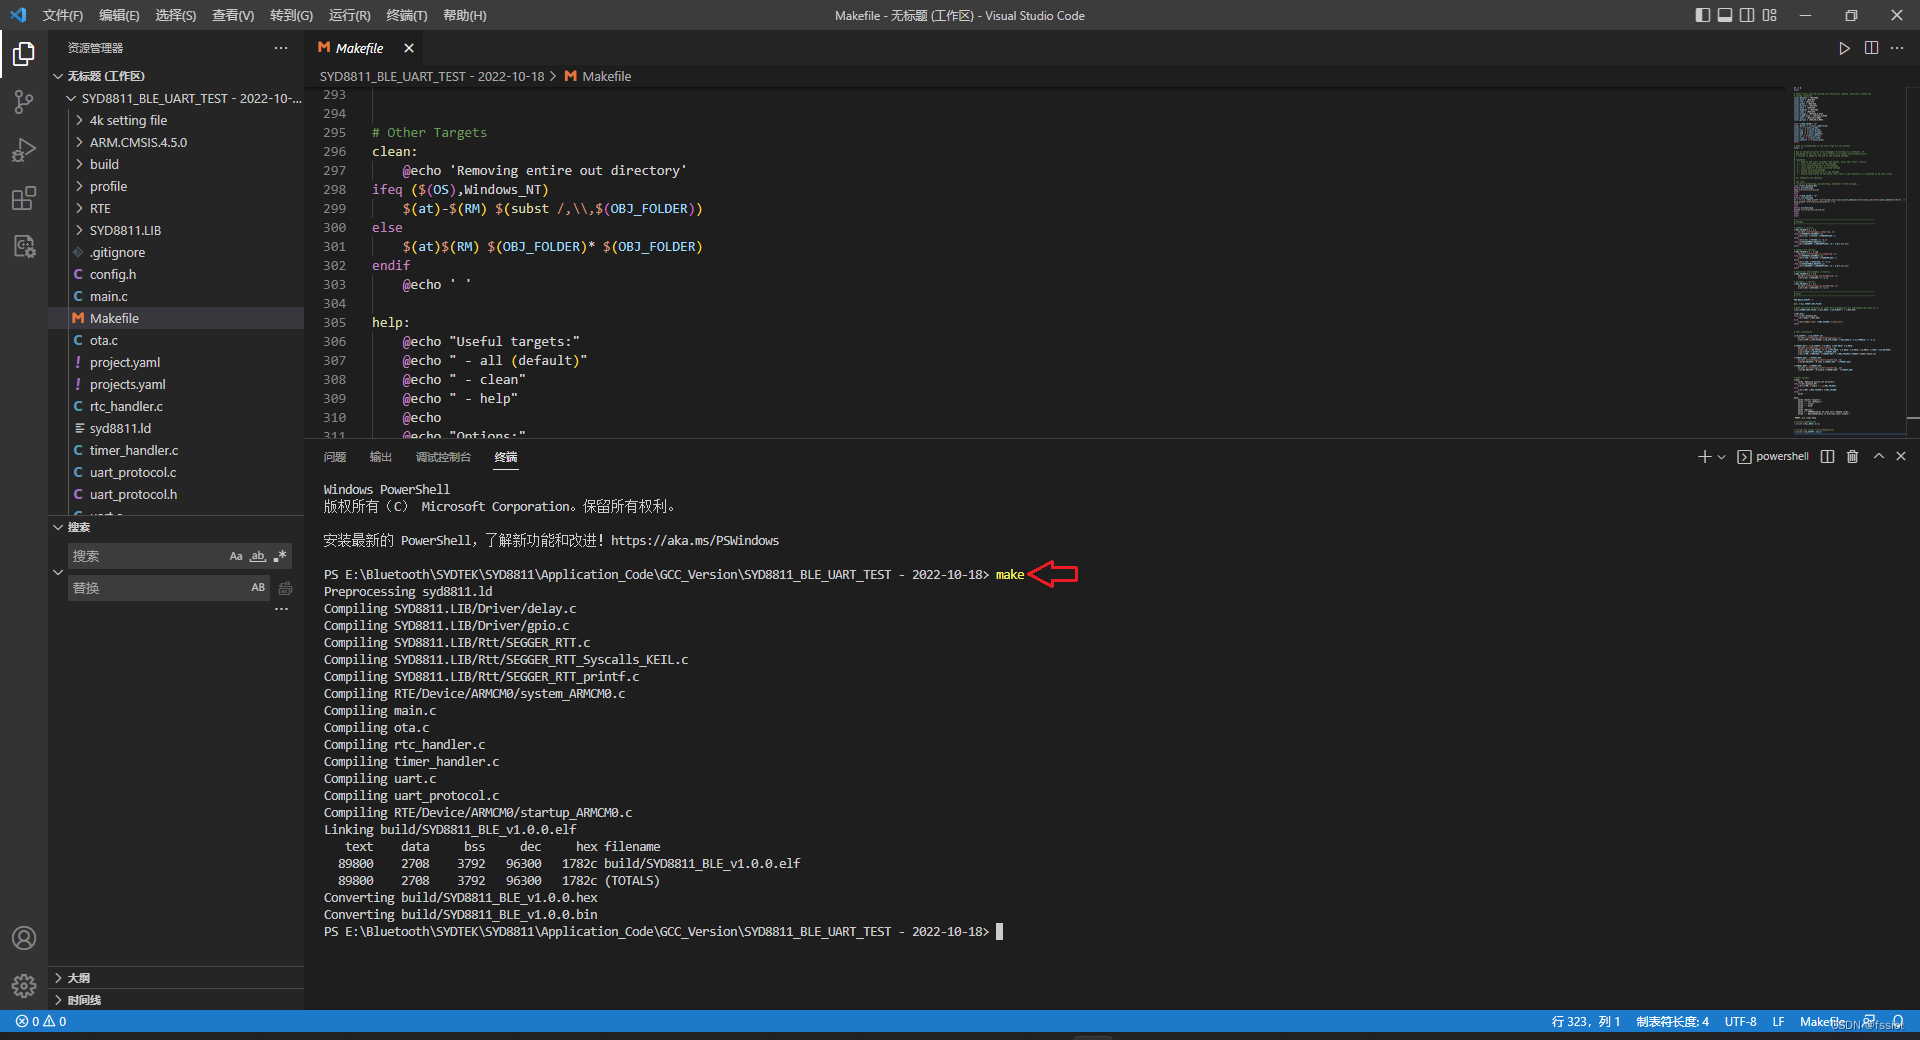This screenshot has height=1040, width=1920.
Task: Open Accounts menu in activity bar
Action: click(x=24, y=938)
